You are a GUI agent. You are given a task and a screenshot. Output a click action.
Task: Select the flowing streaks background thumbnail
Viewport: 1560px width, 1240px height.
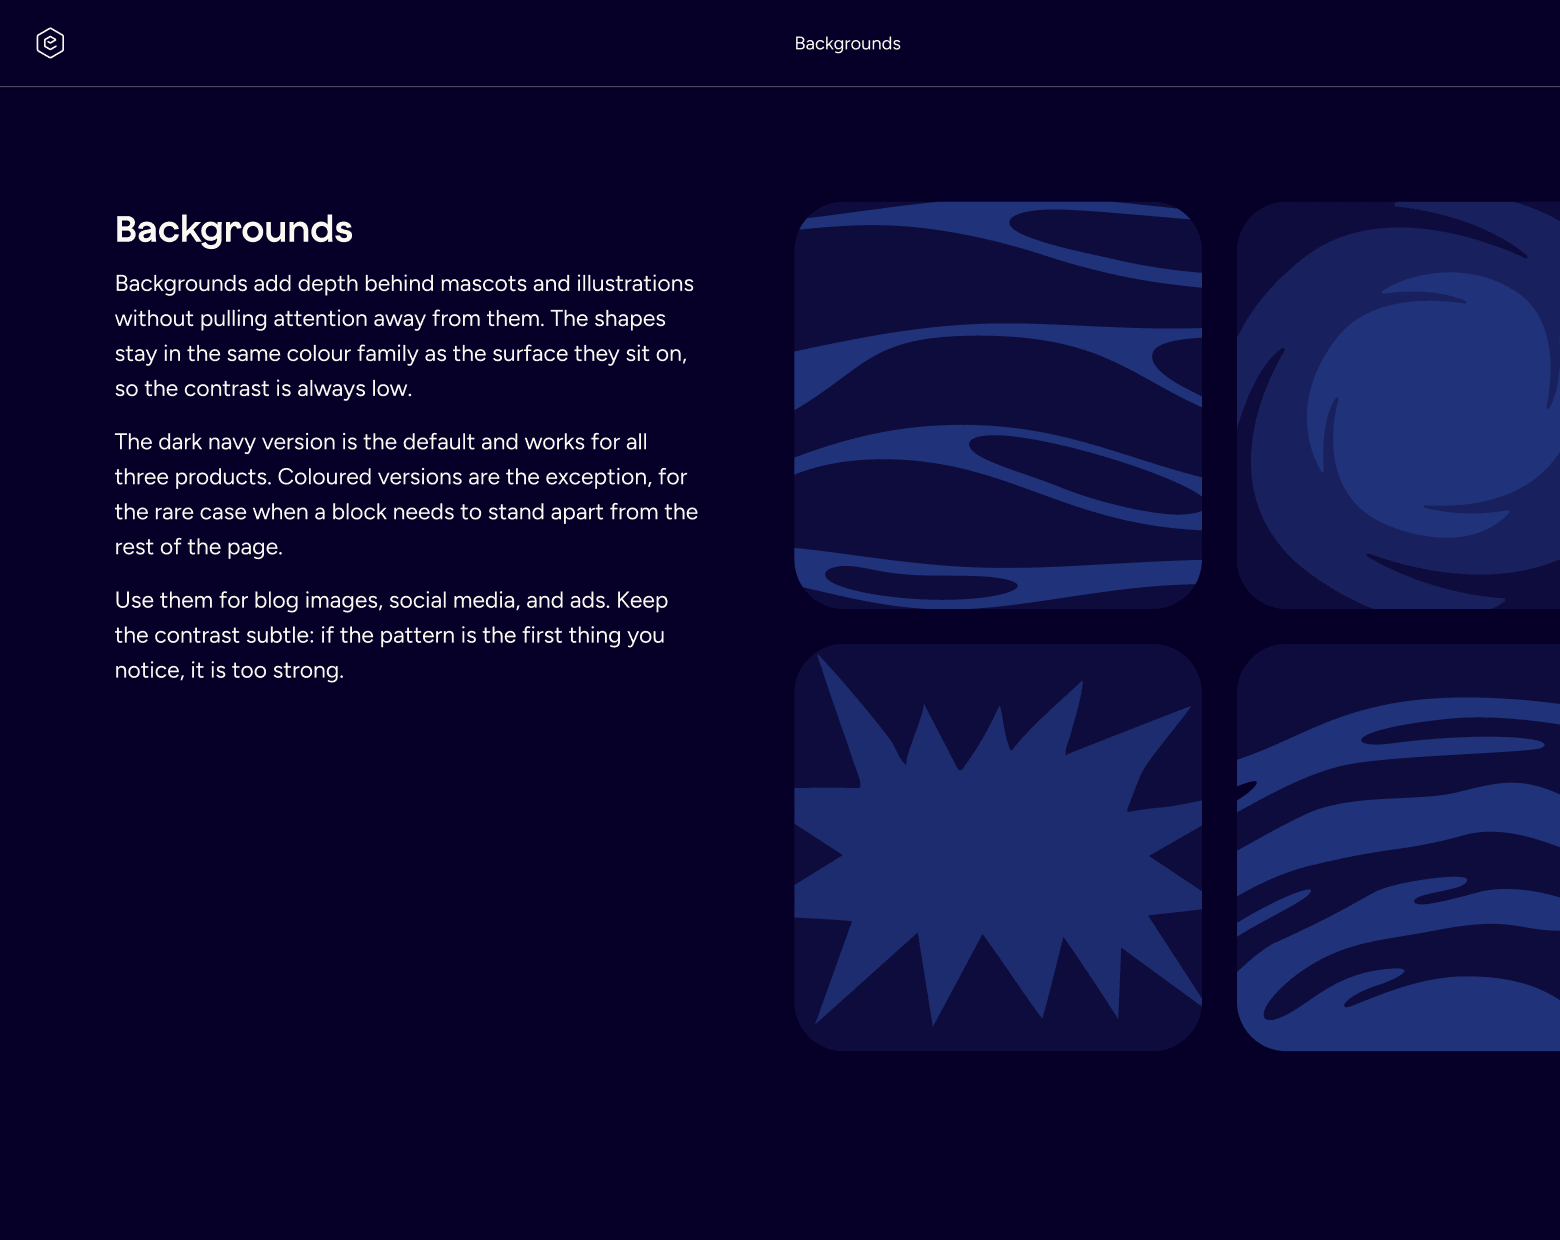point(1398,847)
